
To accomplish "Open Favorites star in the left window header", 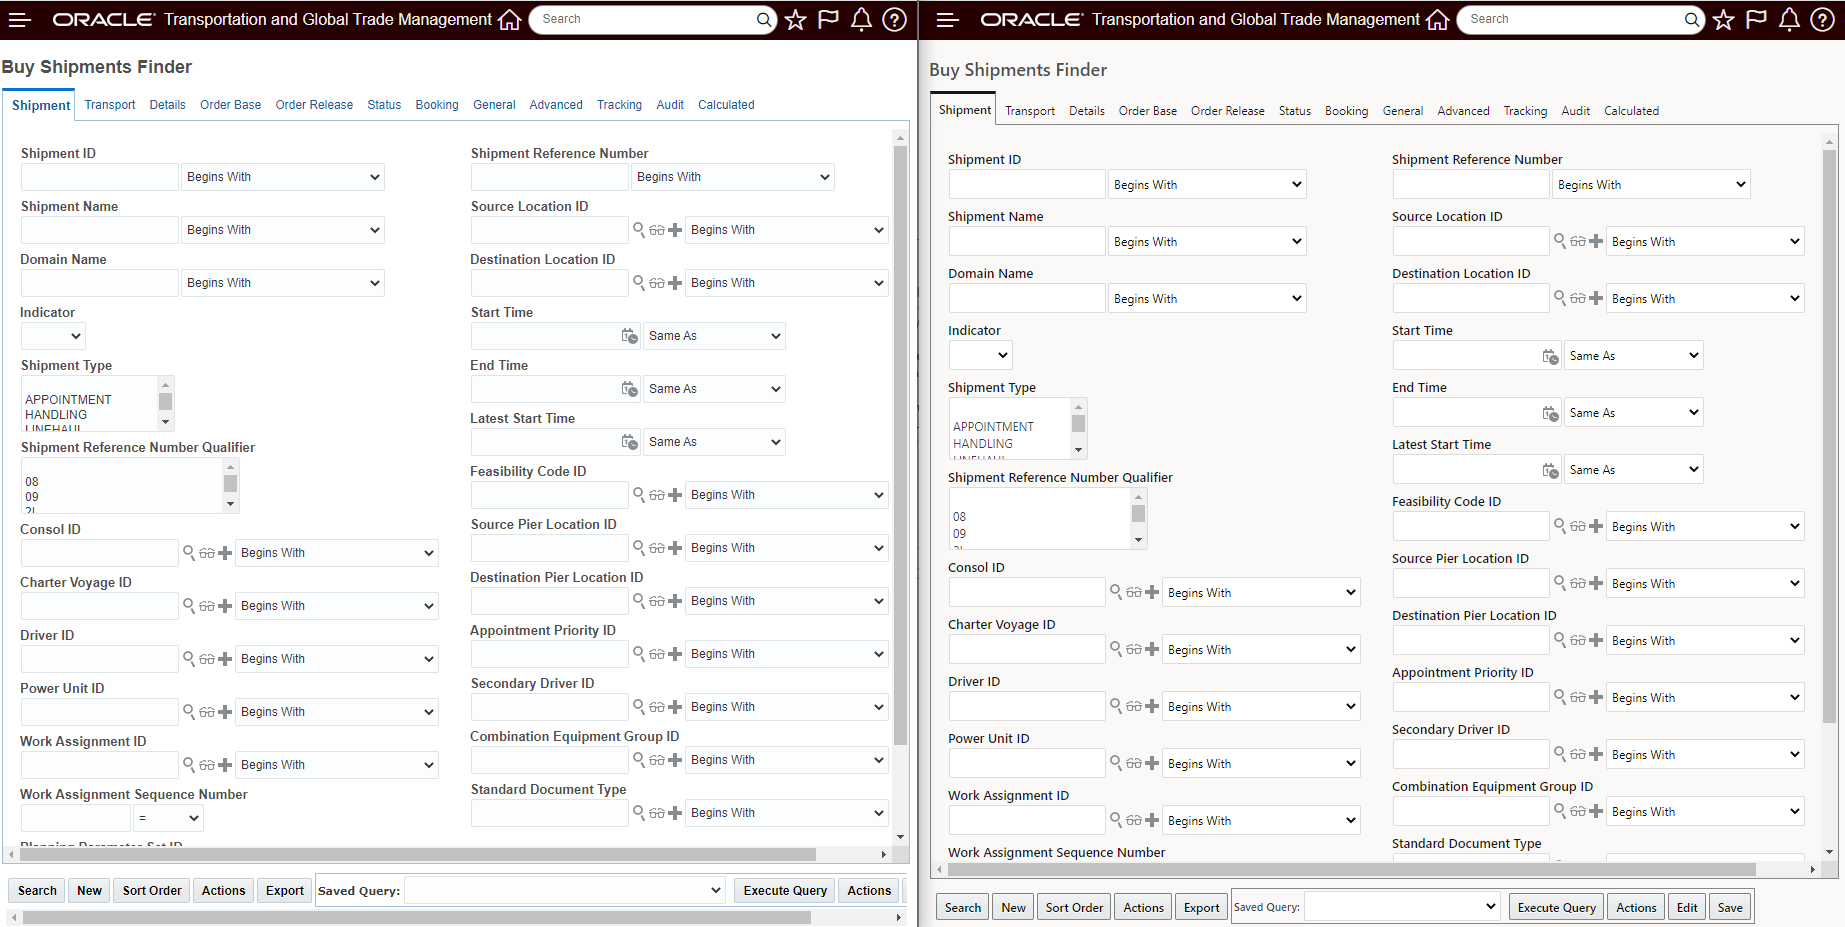I will (795, 19).
